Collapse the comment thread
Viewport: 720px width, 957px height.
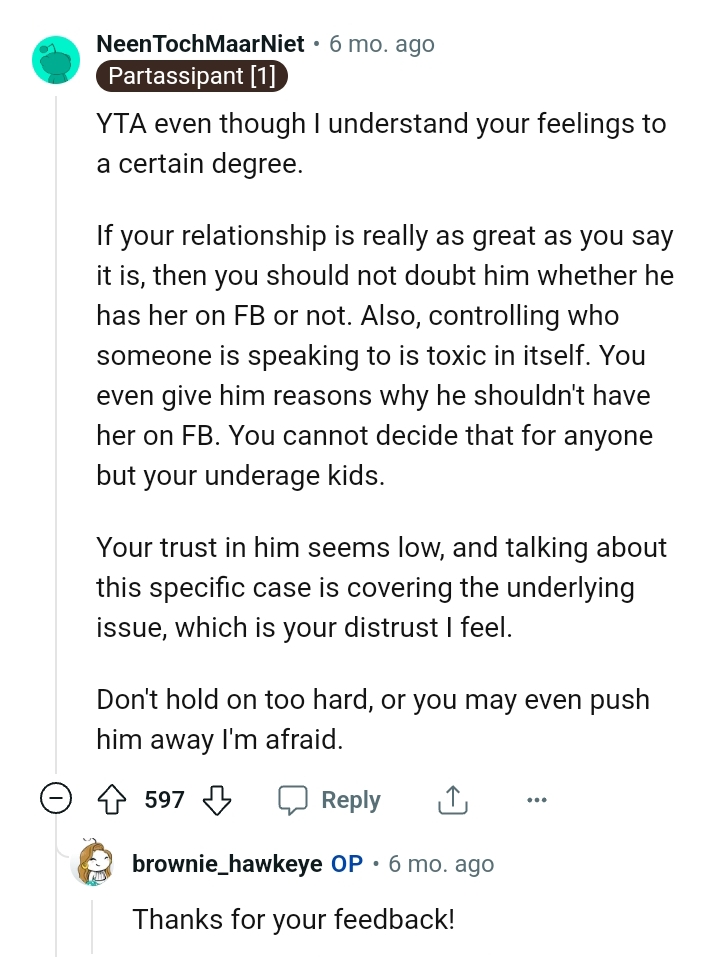(x=55, y=800)
